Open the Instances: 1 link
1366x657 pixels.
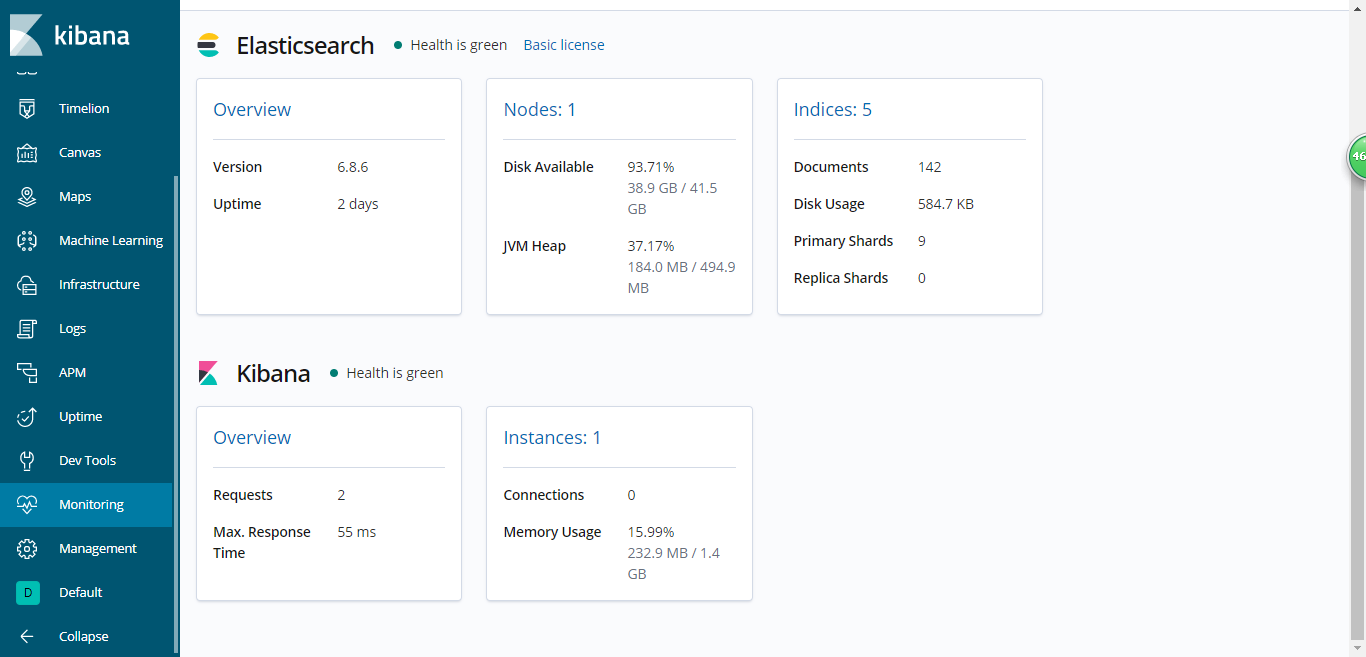point(553,438)
